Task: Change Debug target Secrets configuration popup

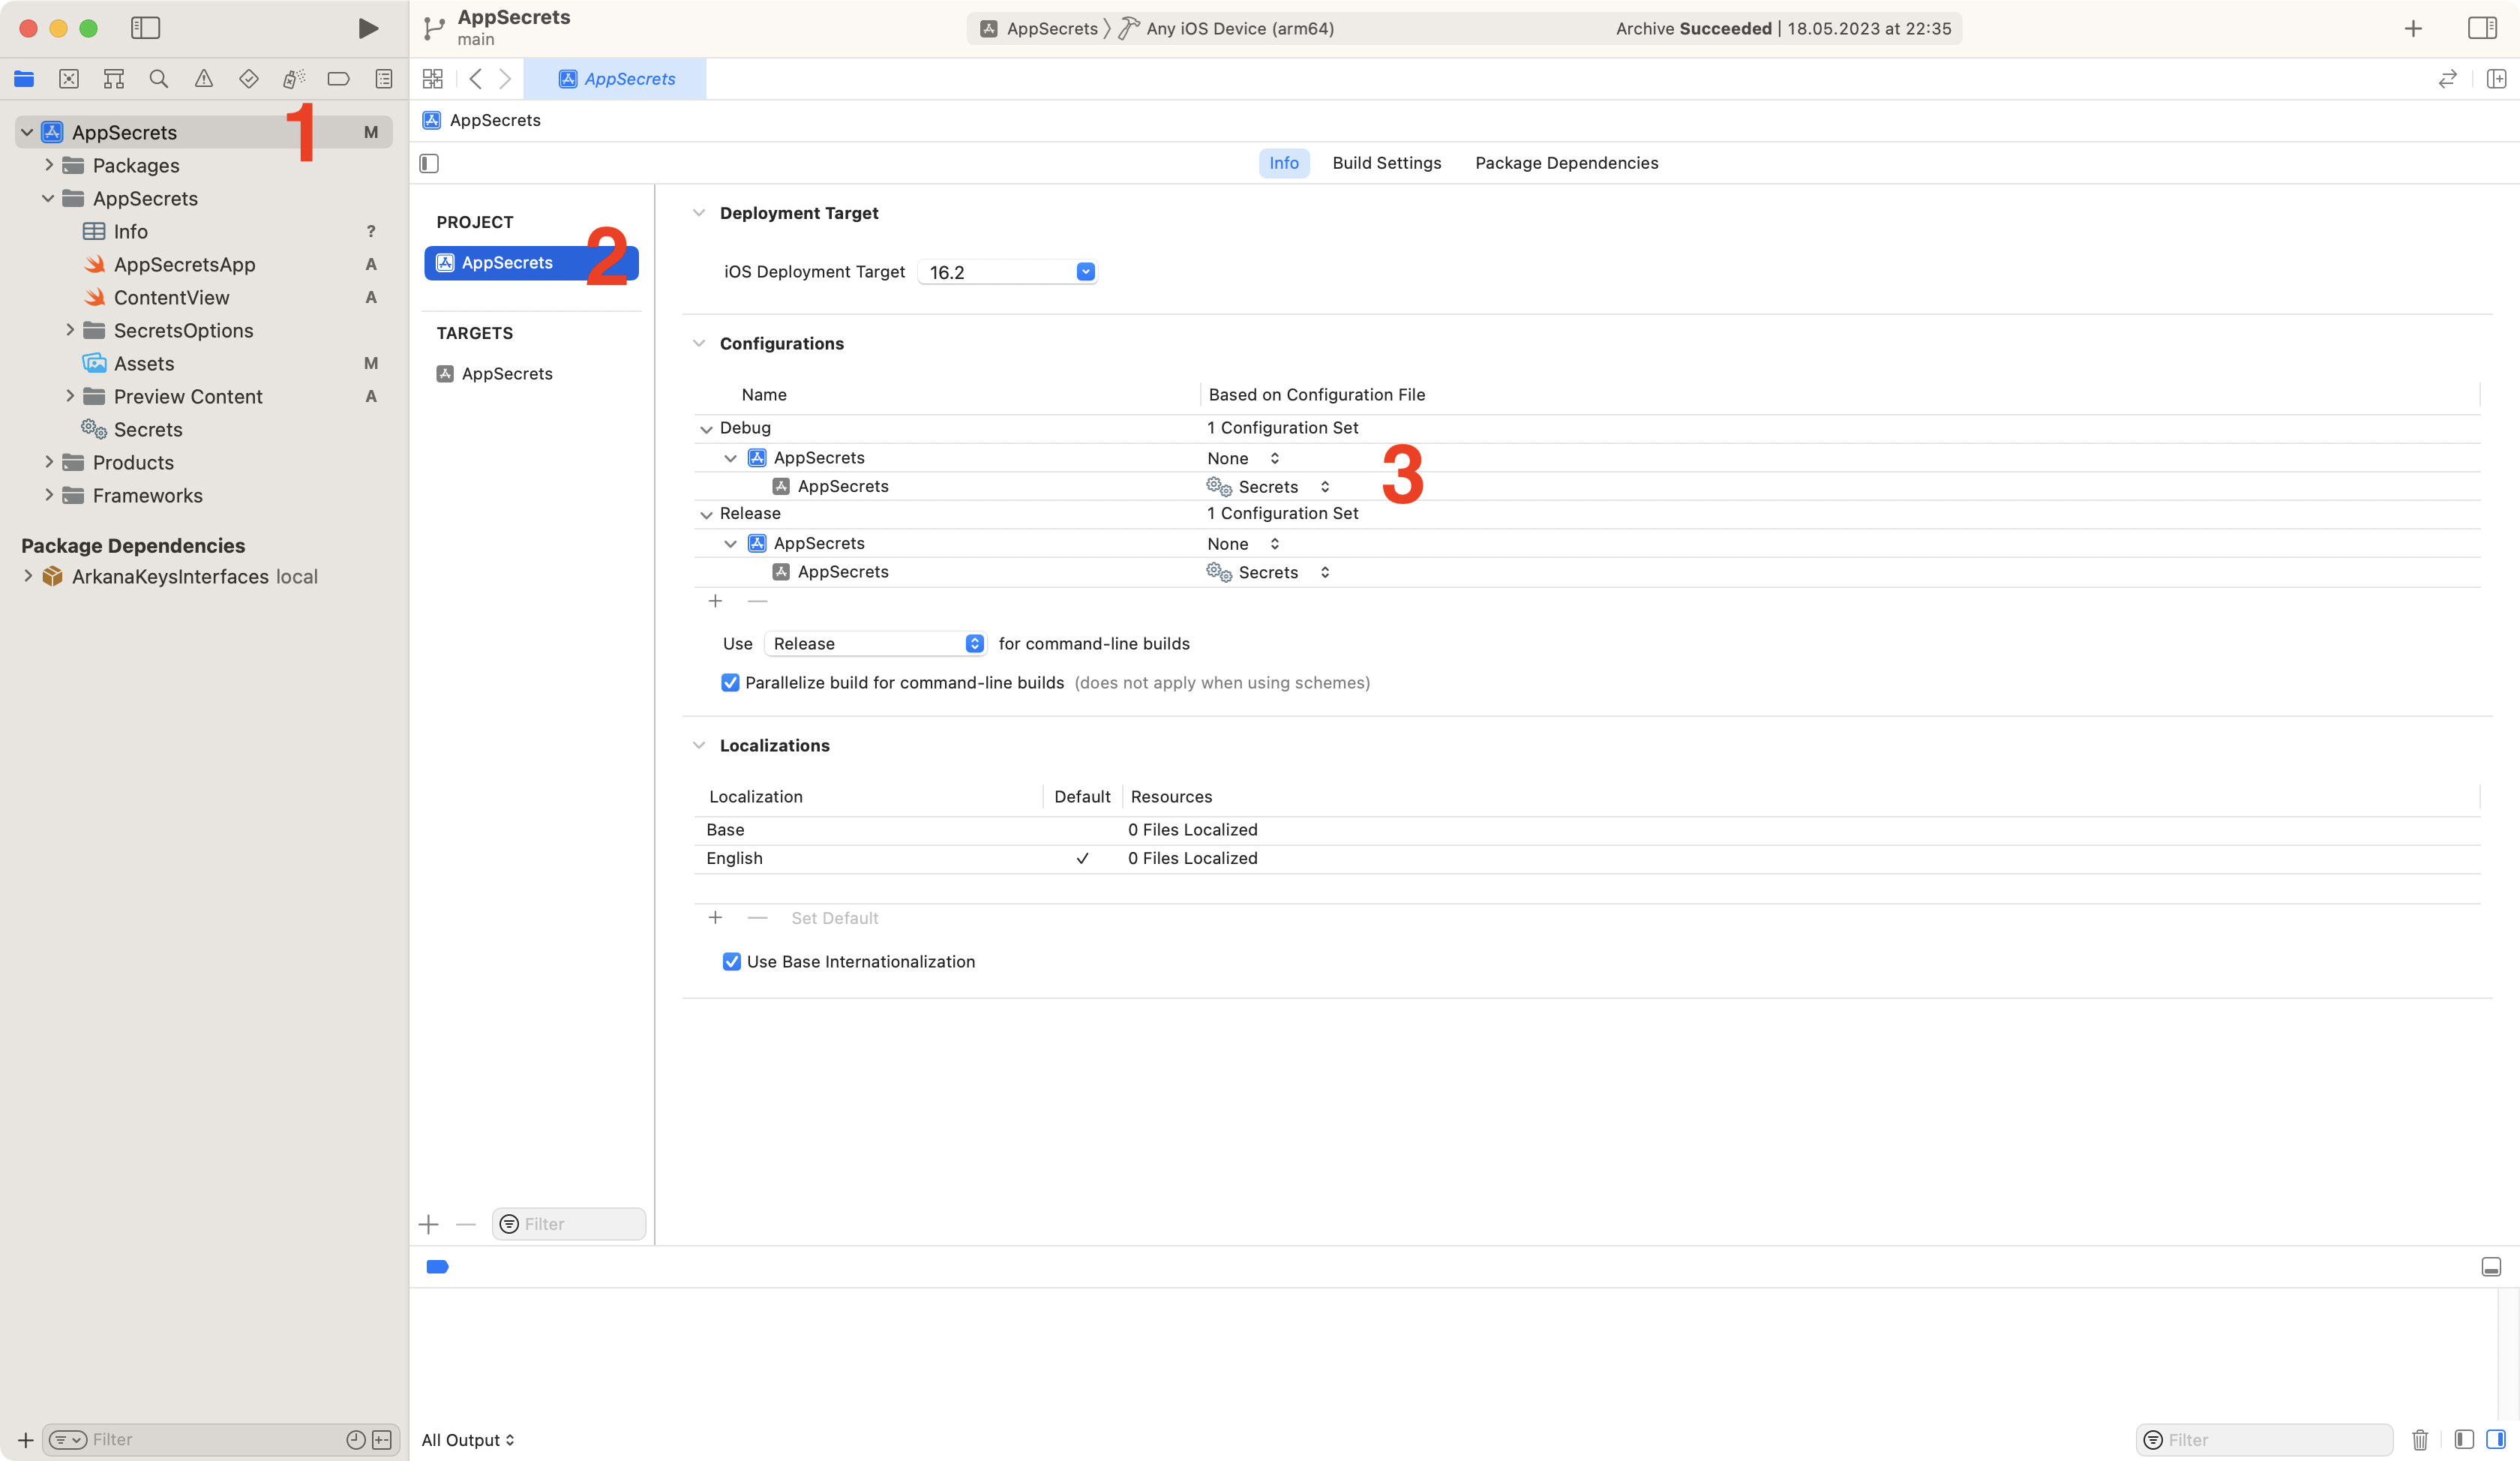Action: (x=1268, y=487)
